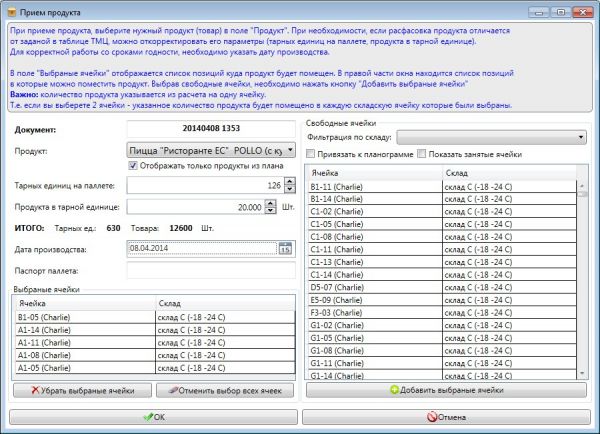Viewport: 600px width, 434px height.
Task: Open the production date calendar picker
Action: click(x=285, y=249)
